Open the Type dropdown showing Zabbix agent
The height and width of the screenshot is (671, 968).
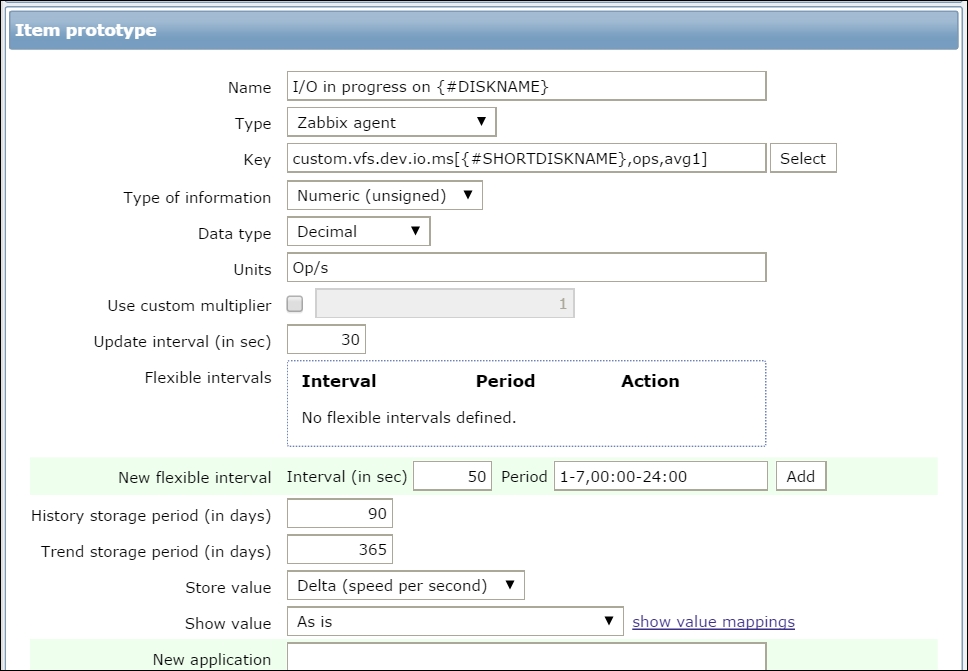click(391, 123)
